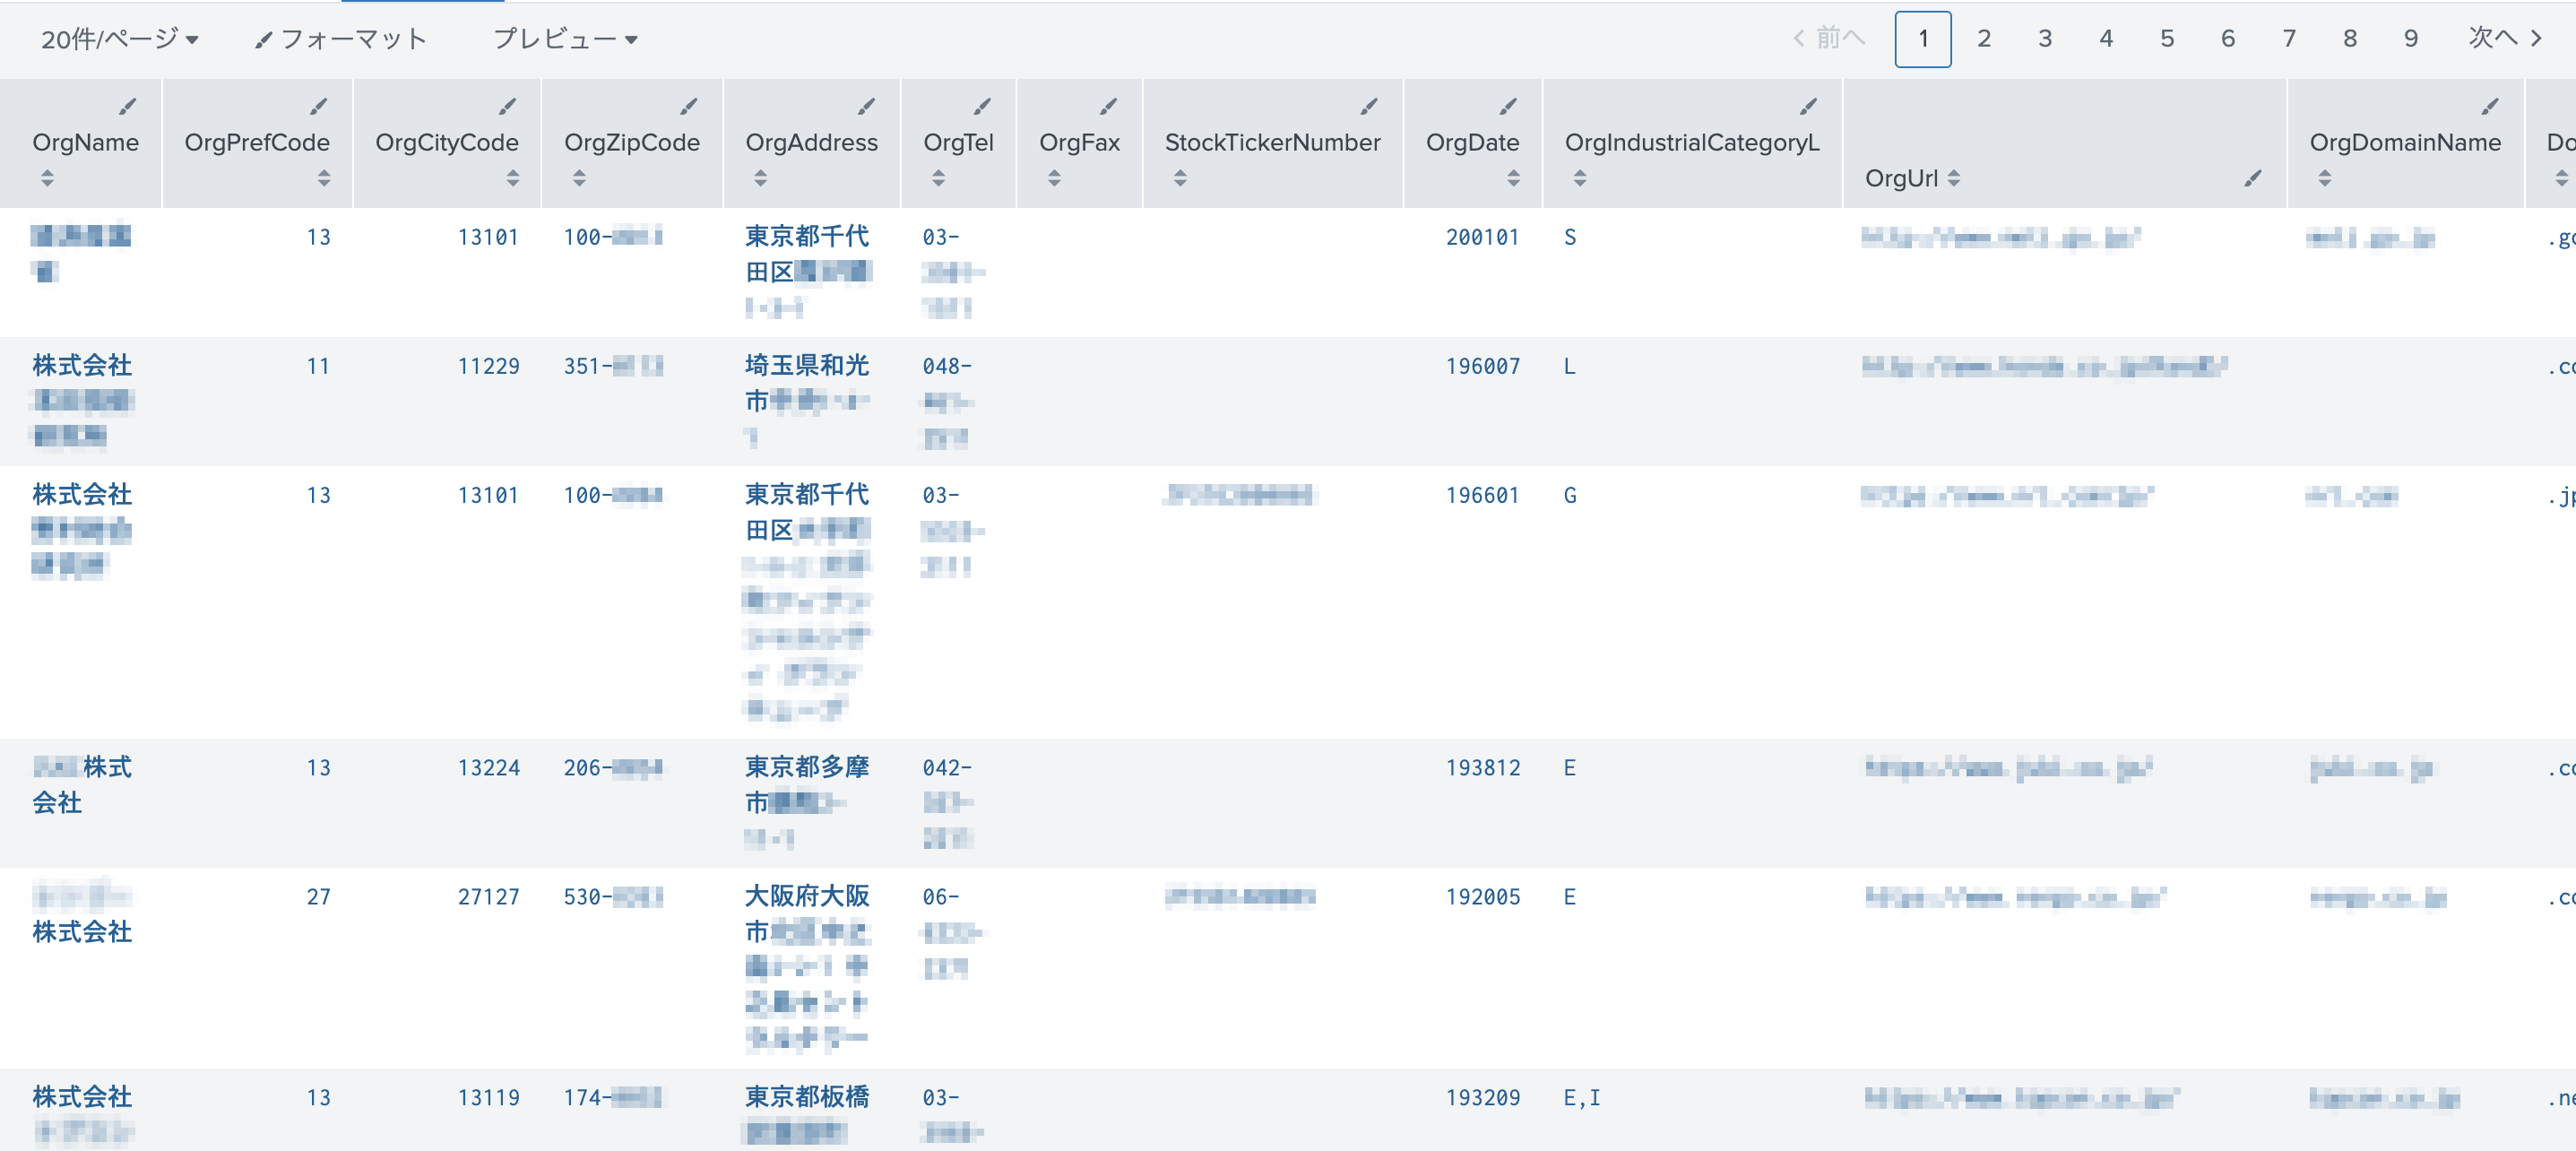Click the pencil icon above OrgCityCode column
The image size is (2576, 1151).
point(507,106)
